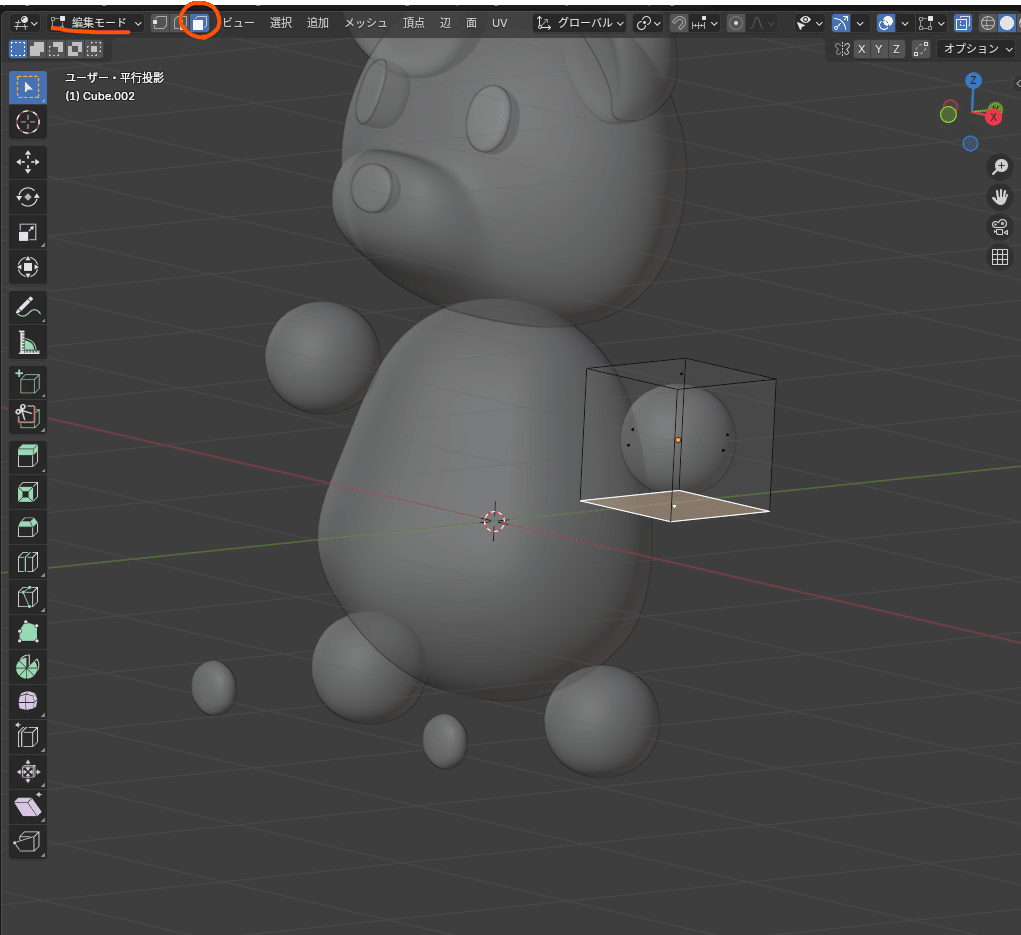
Task: Pick the Rotate tool
Action: pyautogui.click(x=27, y=197)
